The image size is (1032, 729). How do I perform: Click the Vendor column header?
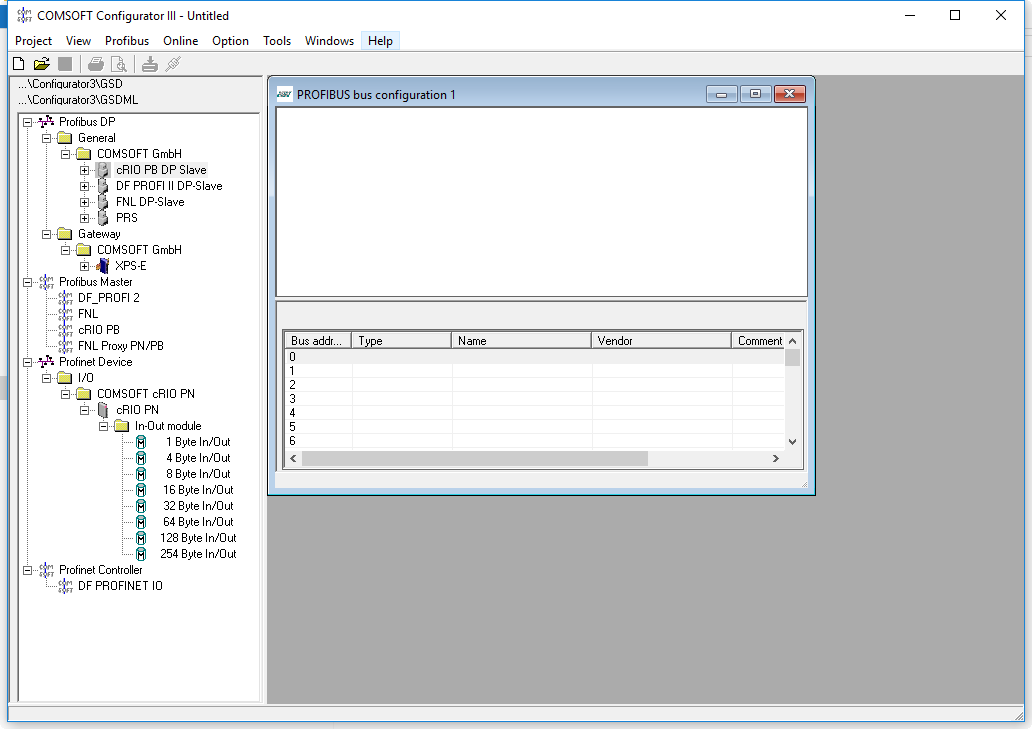(661, 341)
